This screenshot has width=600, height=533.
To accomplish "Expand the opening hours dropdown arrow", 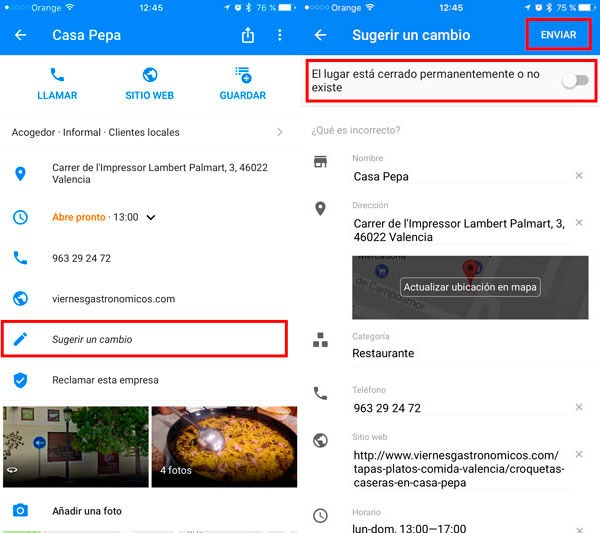I will tap(151, 217).
